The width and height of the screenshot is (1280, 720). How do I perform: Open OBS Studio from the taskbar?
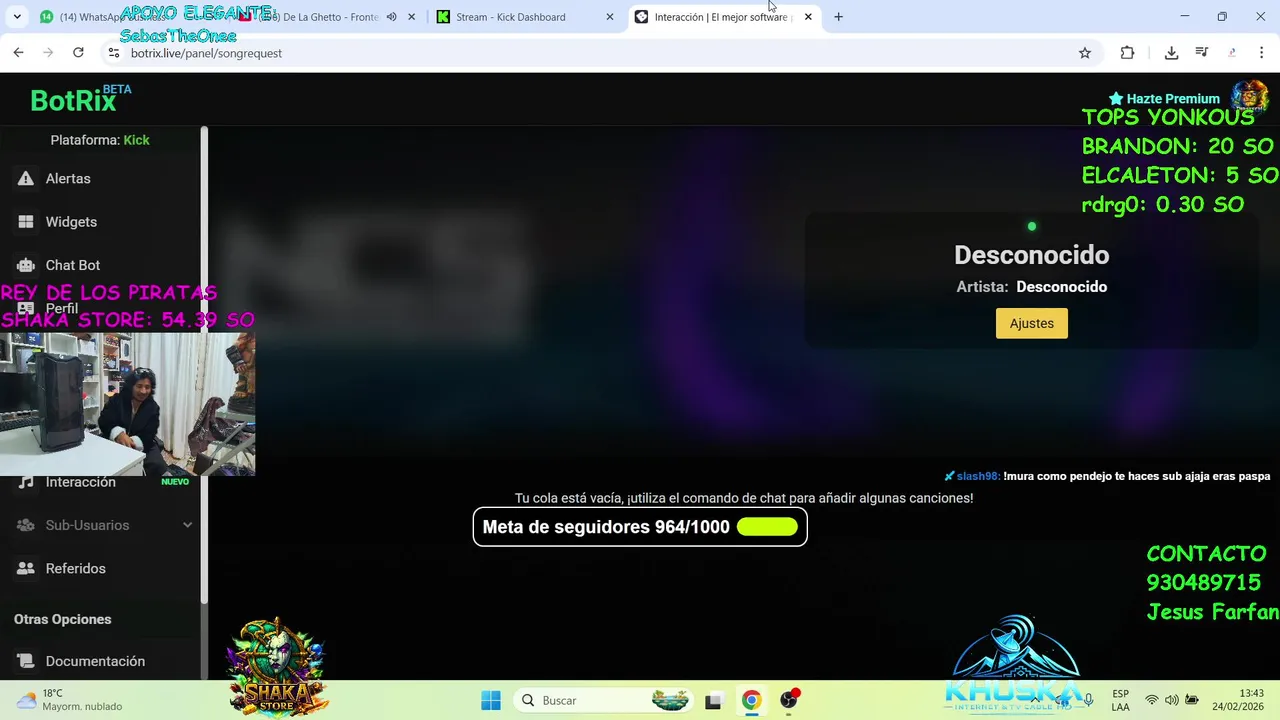coord(789,700)
